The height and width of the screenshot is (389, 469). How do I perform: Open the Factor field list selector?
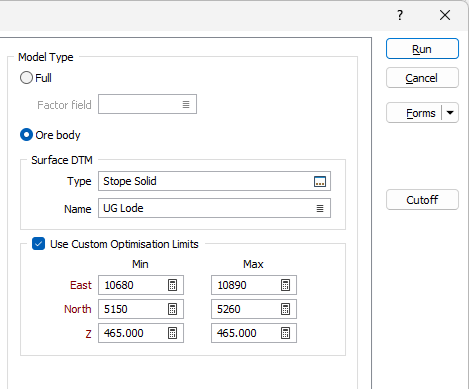click(186, 105)
